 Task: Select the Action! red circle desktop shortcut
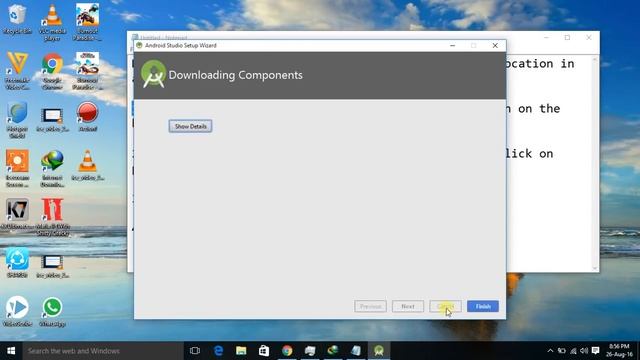[87, 117]
